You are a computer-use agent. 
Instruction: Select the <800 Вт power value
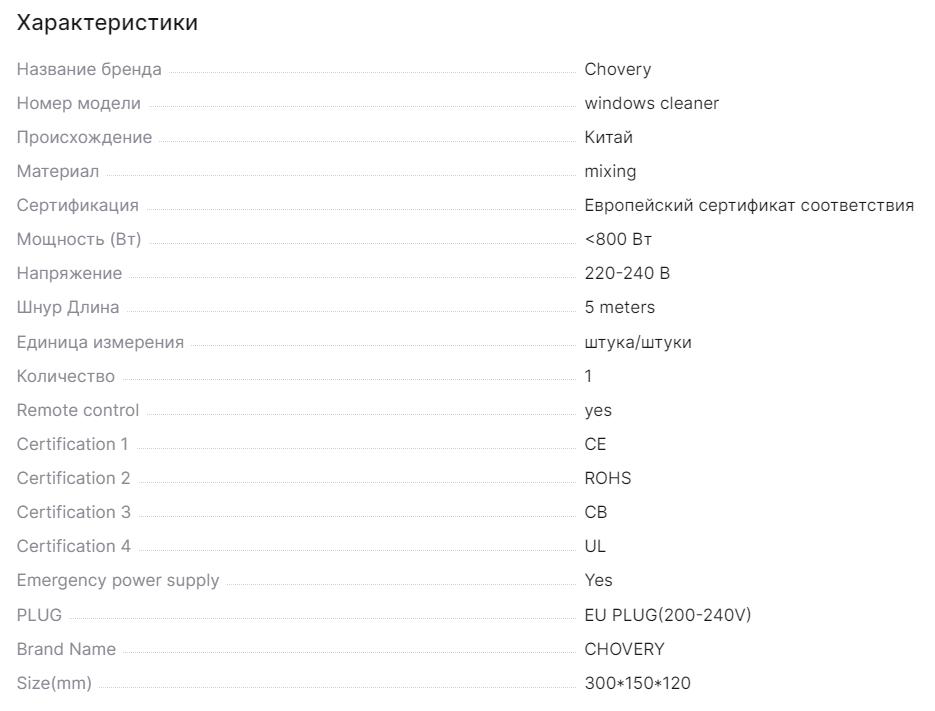coord(618,239)
